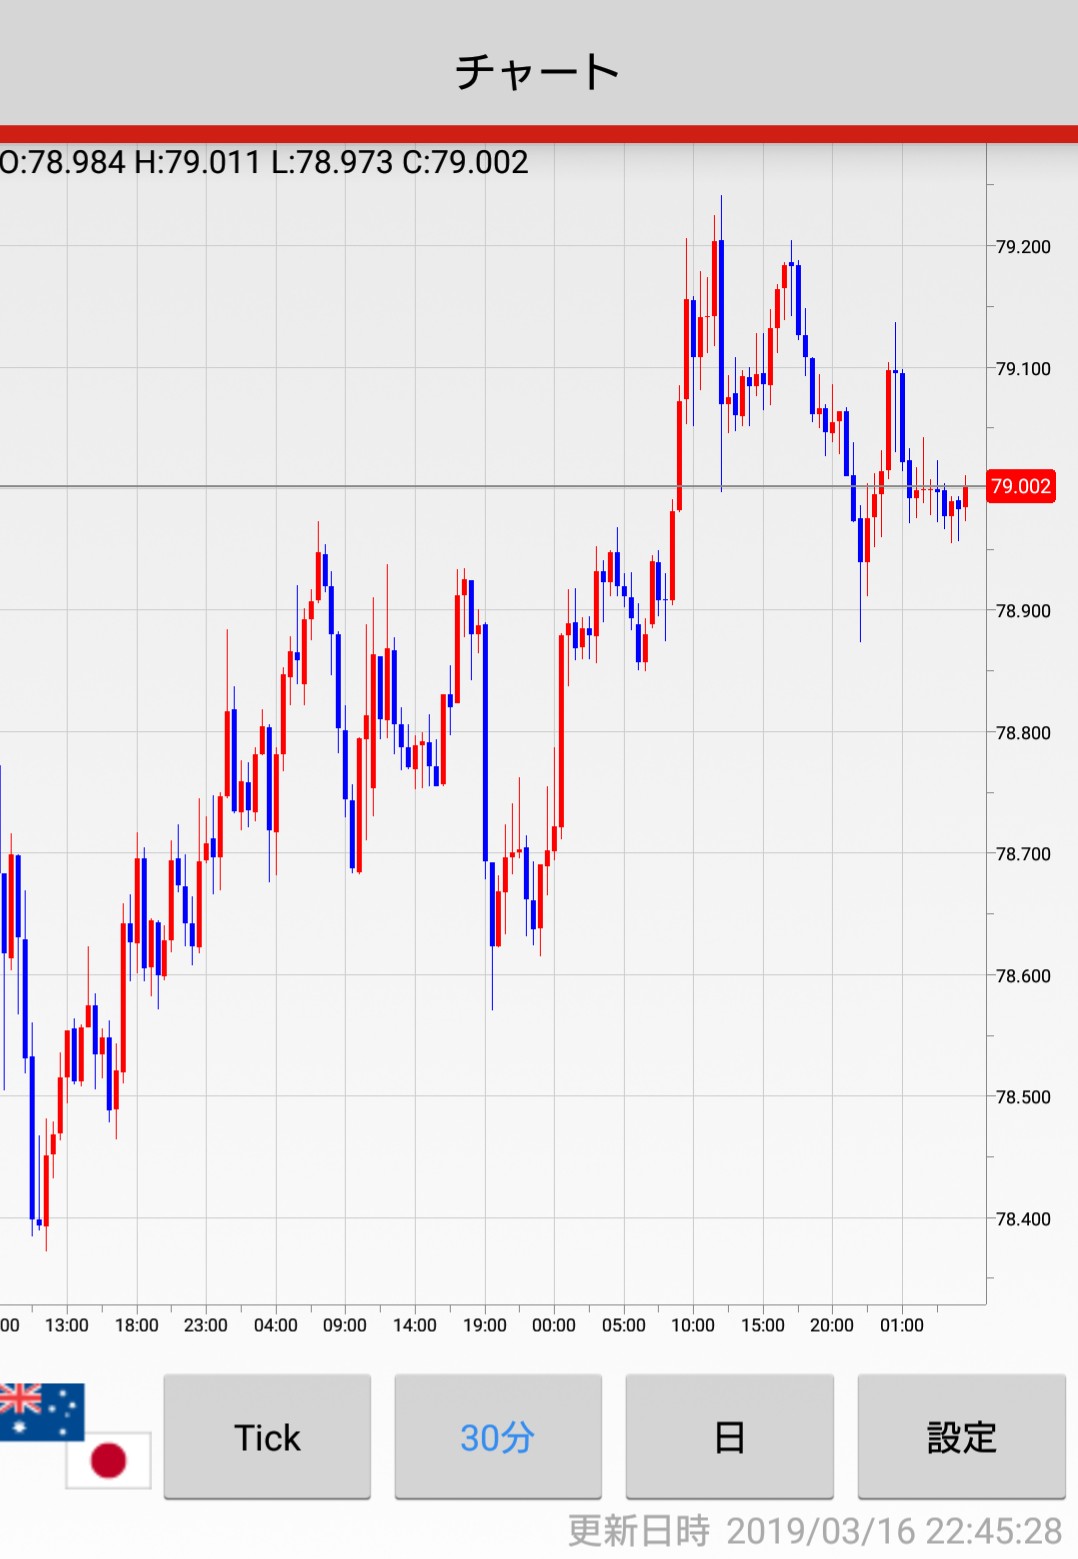Image resolution: width=1078 pixels, height=1559 pixels.
Task: Switch to the 日 daily chart
Action: [x=729, y=1437]
